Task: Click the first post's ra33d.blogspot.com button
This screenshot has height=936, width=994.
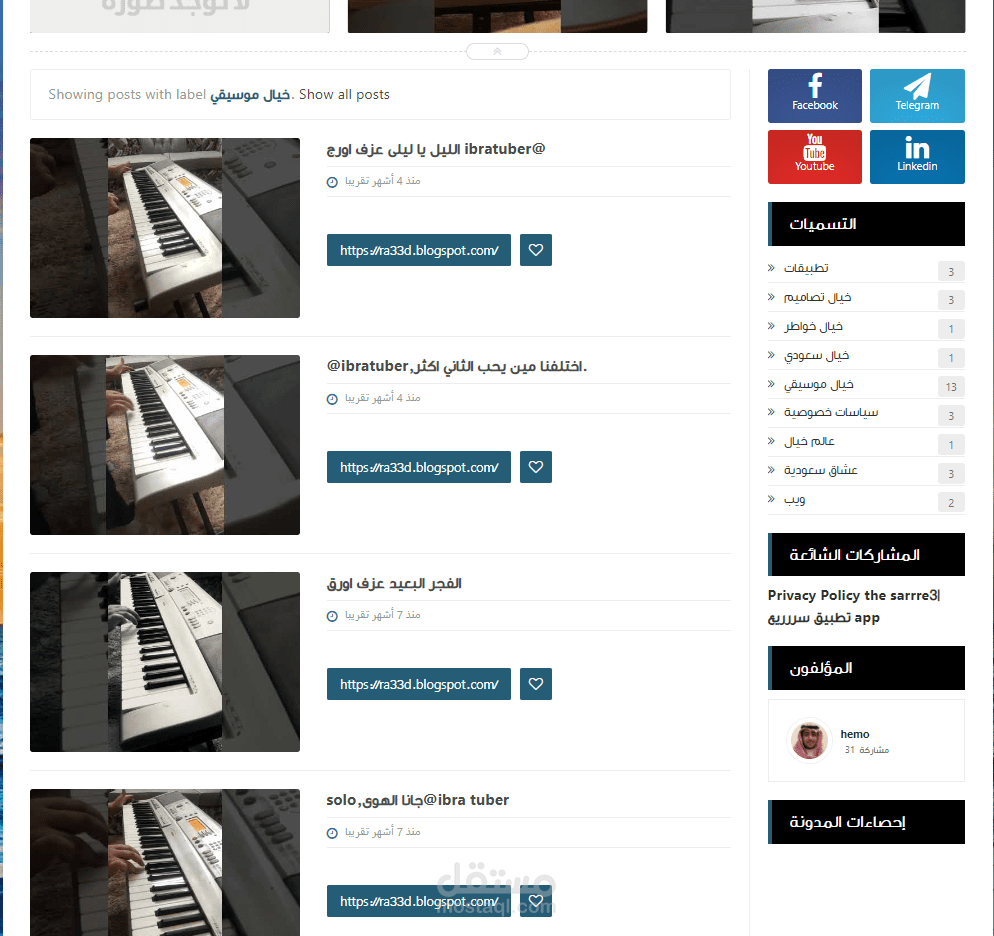Action: tap(419, 250)
